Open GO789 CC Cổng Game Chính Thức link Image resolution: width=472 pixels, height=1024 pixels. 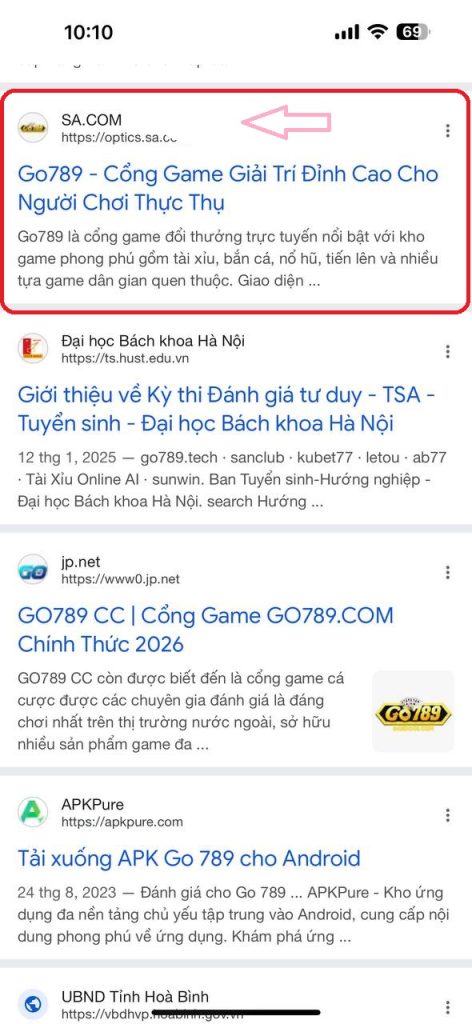pyautogui.click(x=206, y=630)
